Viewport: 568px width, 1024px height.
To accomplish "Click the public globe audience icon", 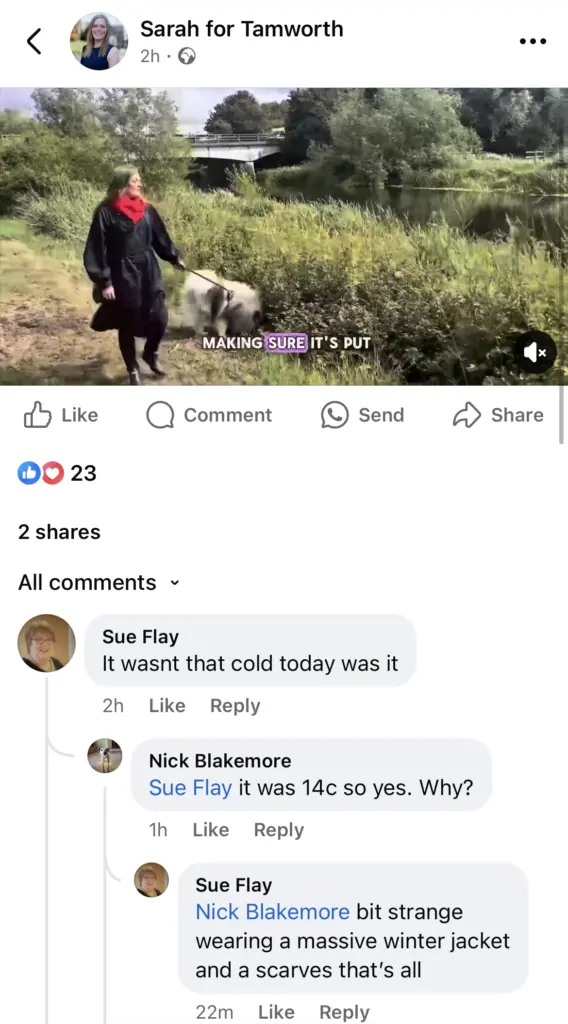I will click(187, 57).
